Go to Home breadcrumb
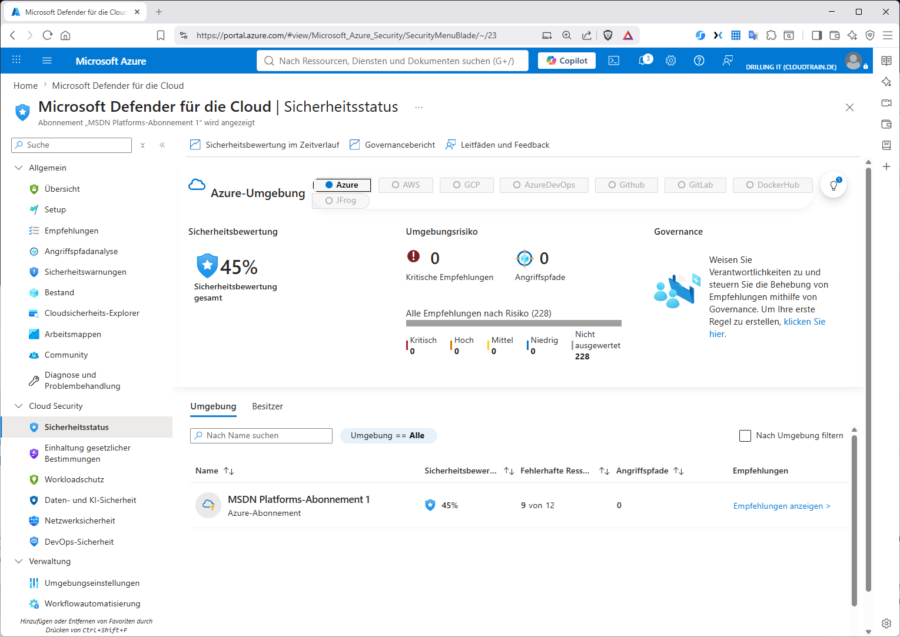The image size is (900, 637). tap(25, 86)
